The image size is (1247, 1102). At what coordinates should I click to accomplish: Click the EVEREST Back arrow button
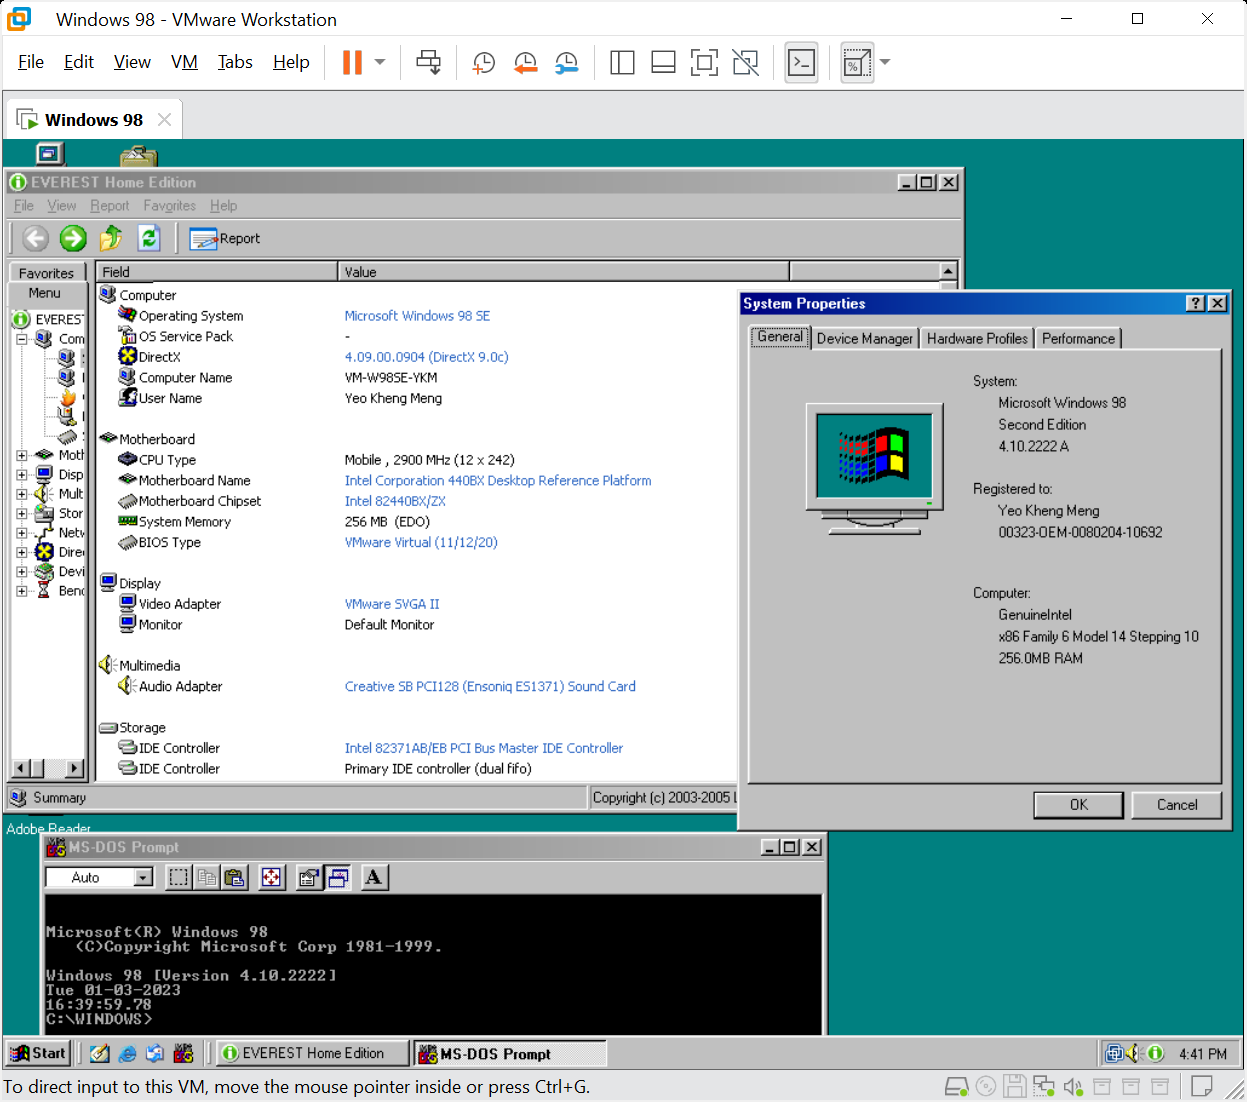pos(35,238)
